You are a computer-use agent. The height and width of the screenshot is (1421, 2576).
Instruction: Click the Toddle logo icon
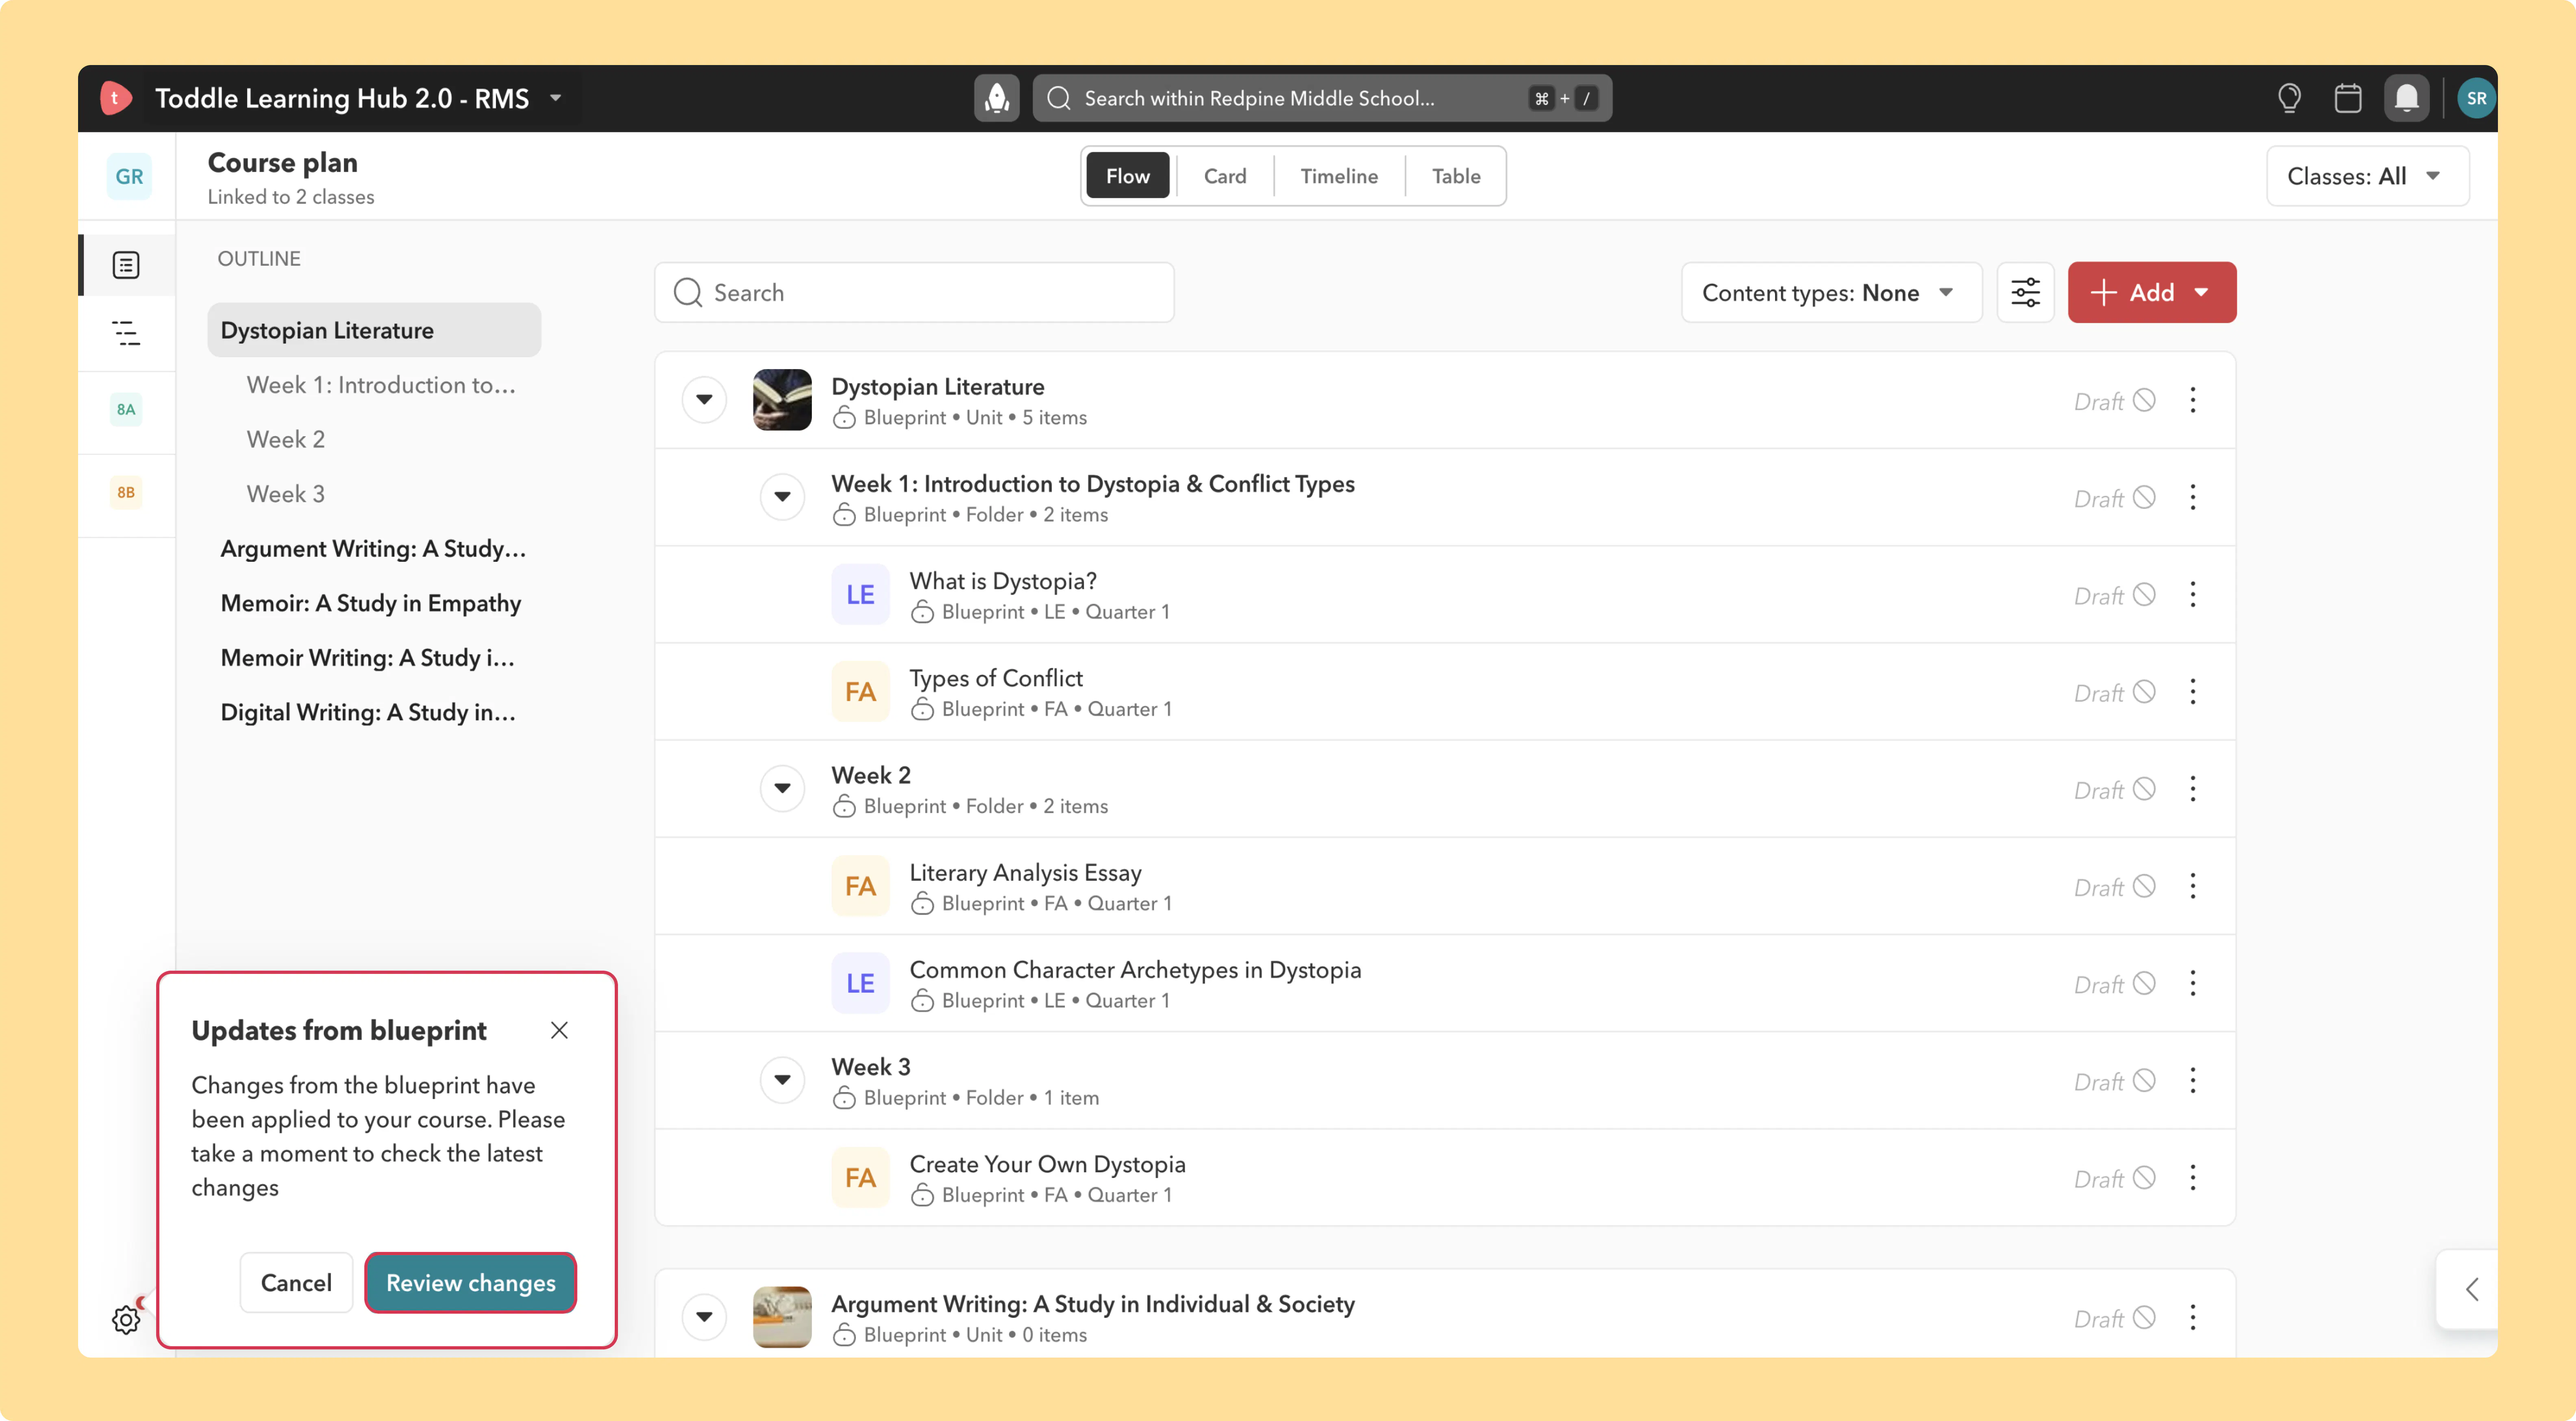point(115,98)
